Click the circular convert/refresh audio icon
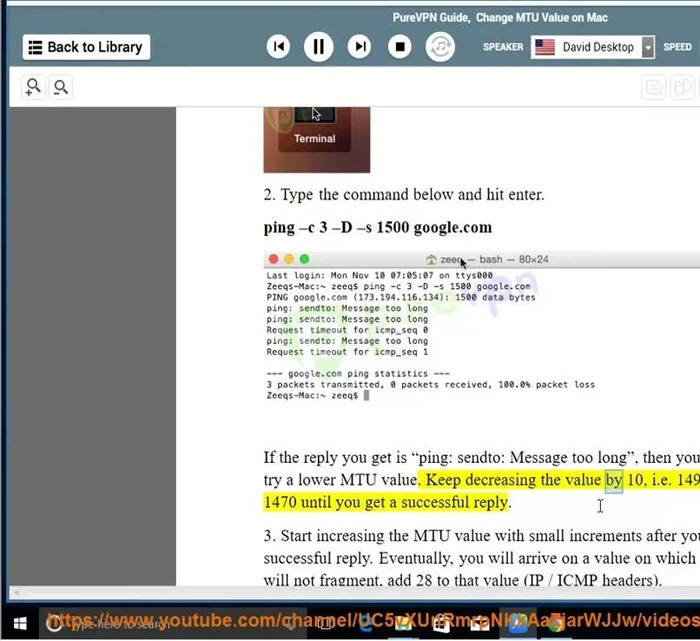The height and width of the screenshot is (641, 700). pos(439,47)
